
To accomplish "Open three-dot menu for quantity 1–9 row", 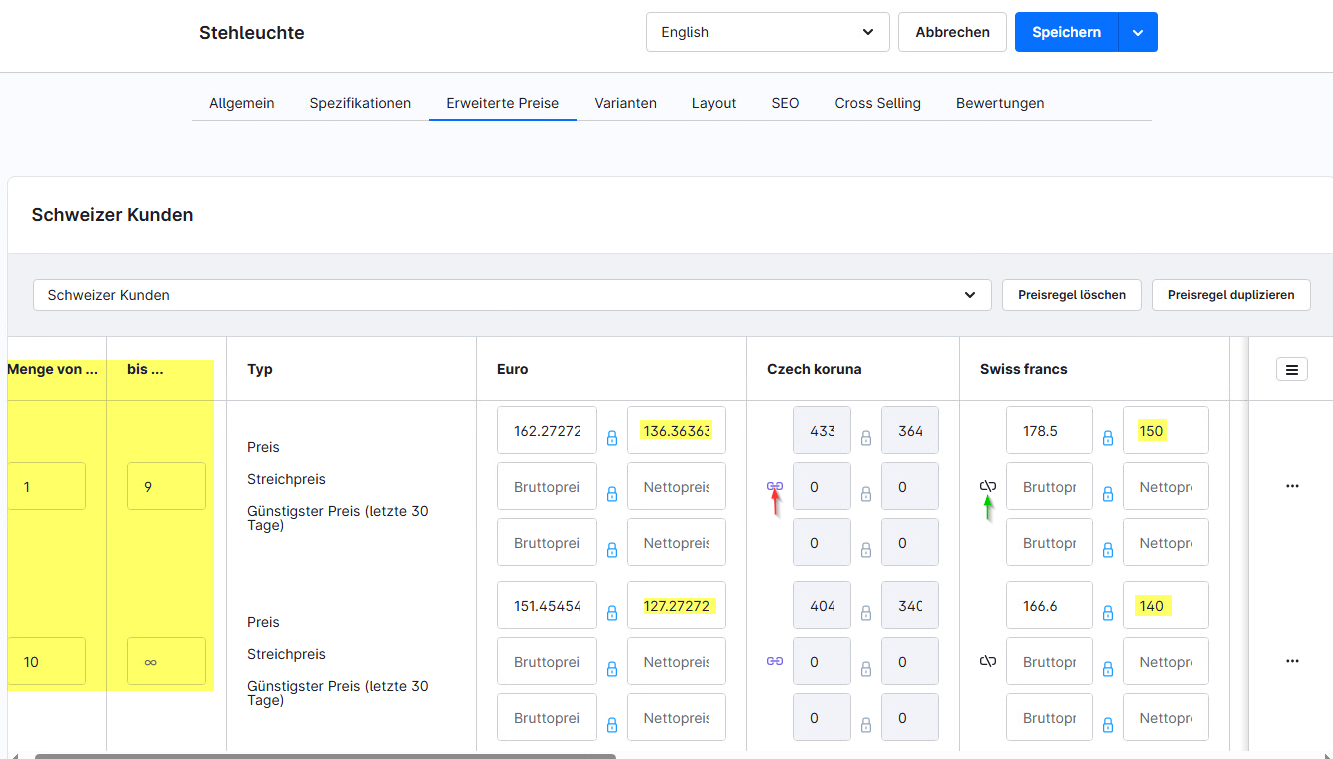I will click(x=1292, y=486).
